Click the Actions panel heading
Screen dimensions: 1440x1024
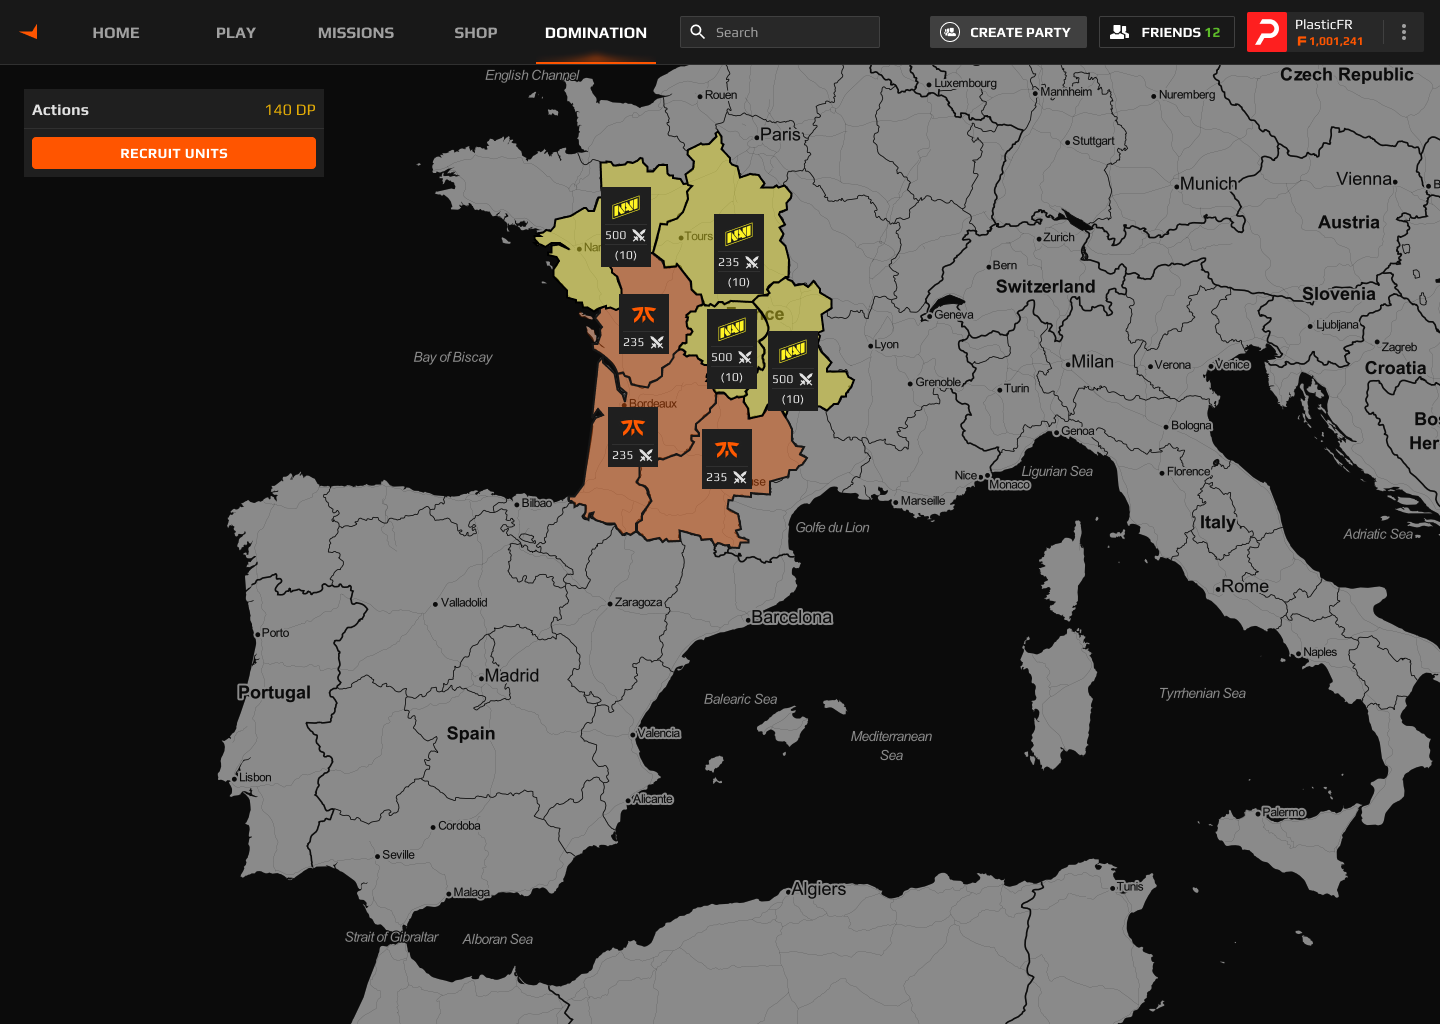[60, 110]
